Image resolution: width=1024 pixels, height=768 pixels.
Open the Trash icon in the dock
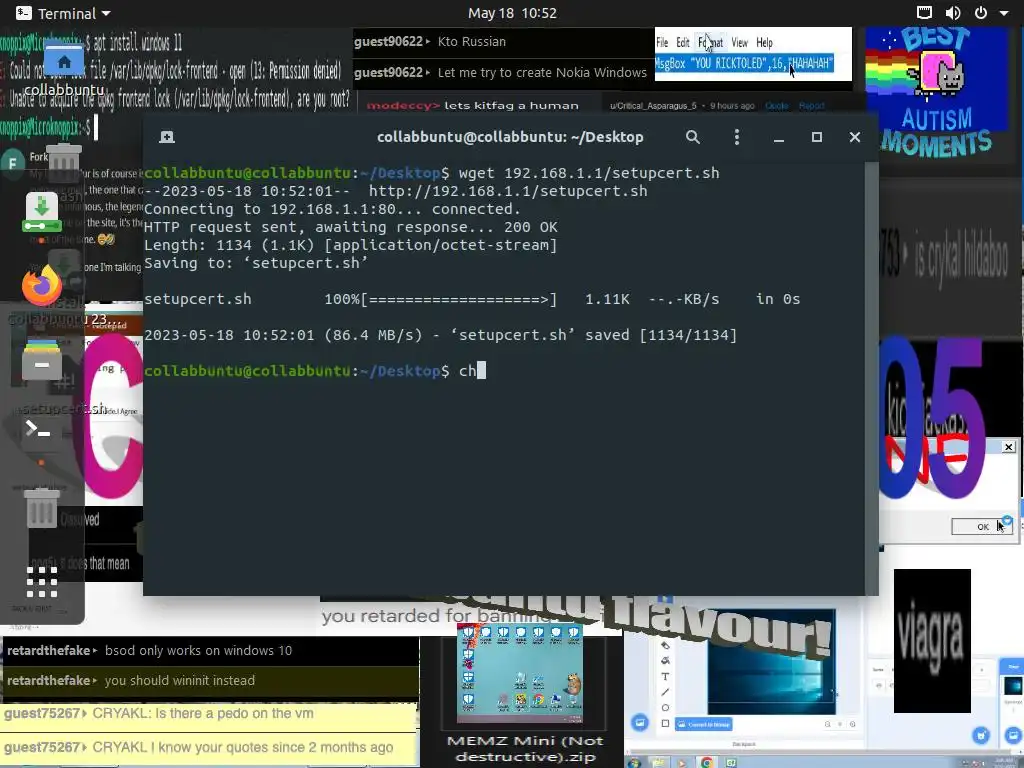point(42,508)
